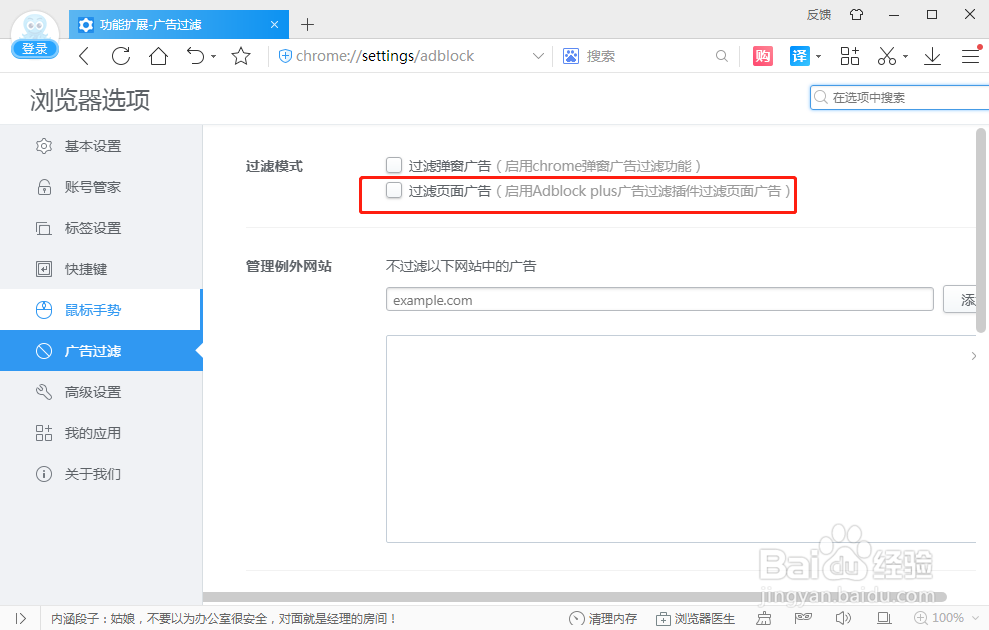Select the screenshot scissors tool
Viewport: 989px width, 630px height.
(886, 56)
